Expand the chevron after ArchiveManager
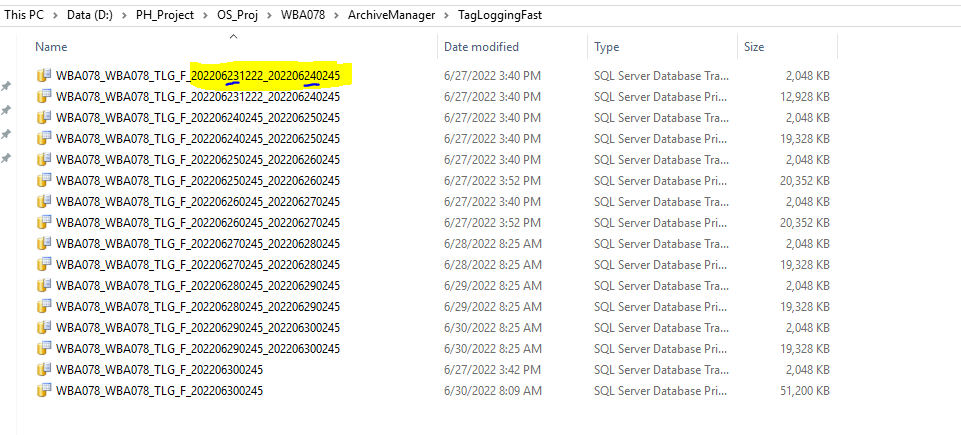The image size is (961, 435). [x=447, y=15]
